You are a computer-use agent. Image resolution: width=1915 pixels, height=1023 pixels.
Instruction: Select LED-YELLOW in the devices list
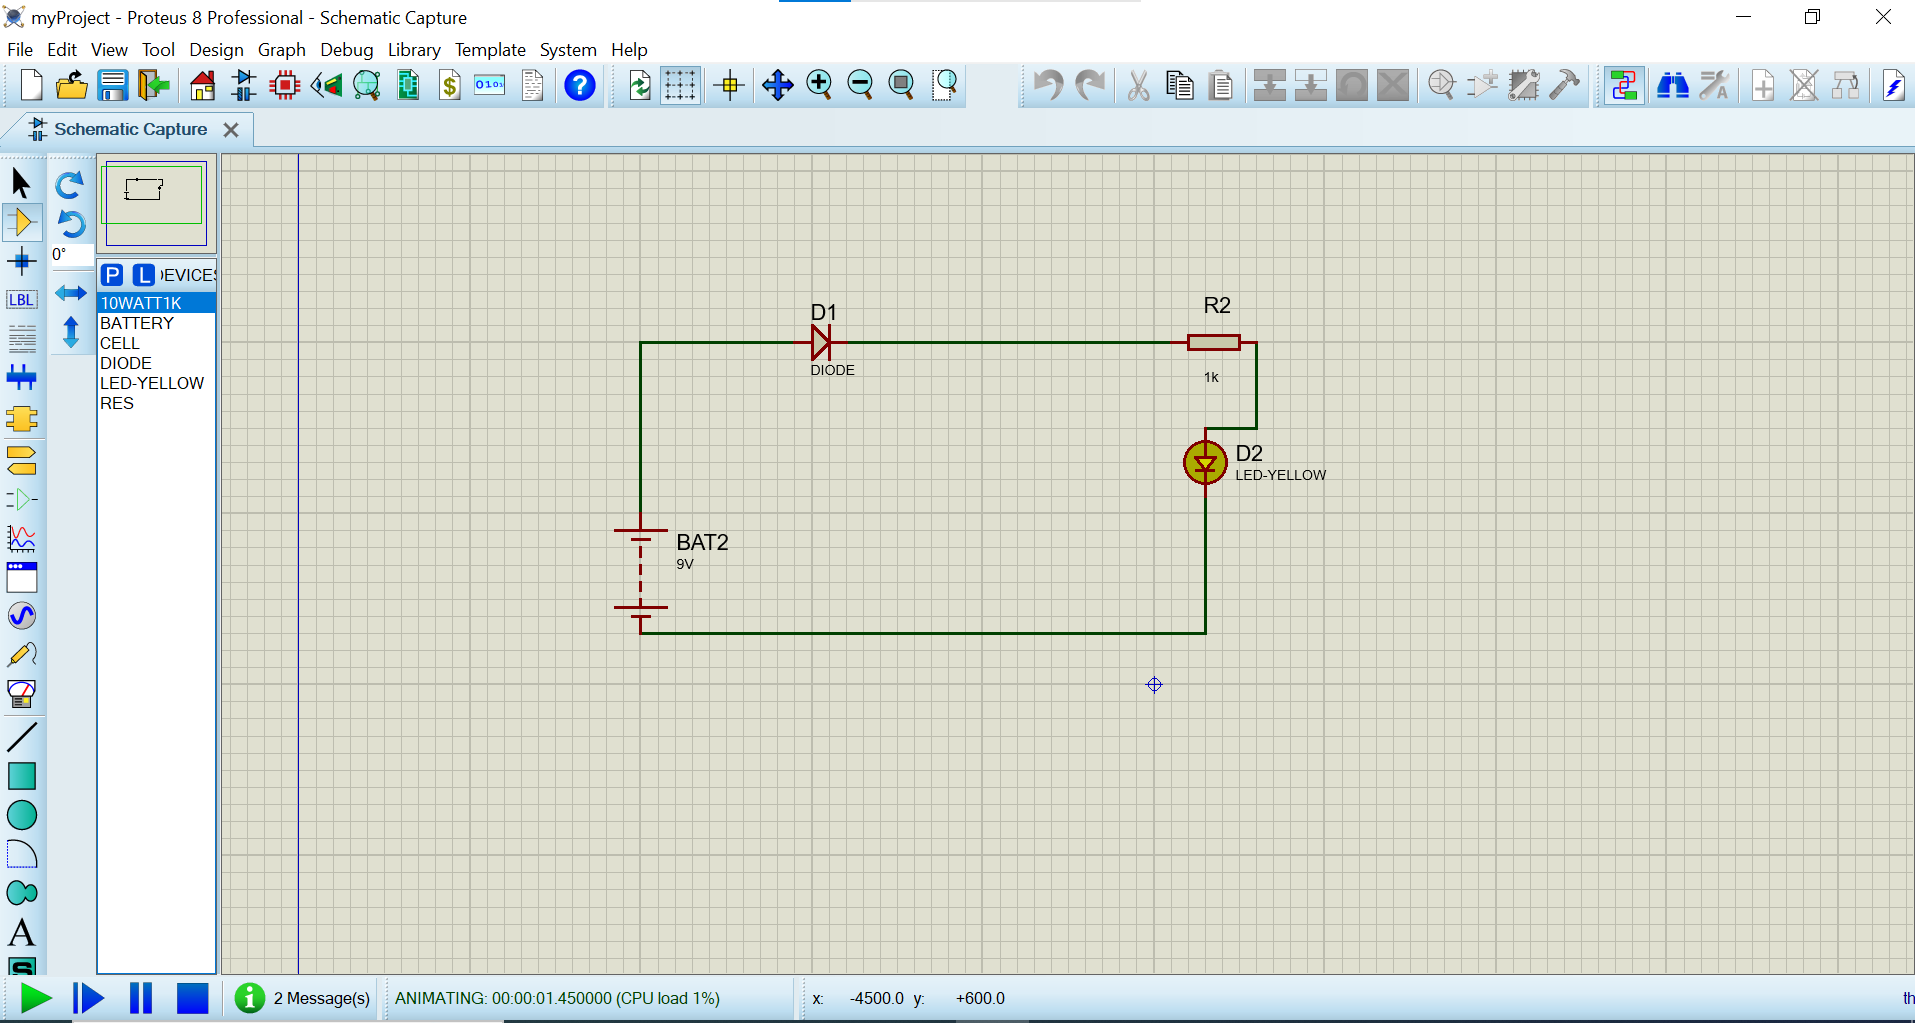pos(152,383)
